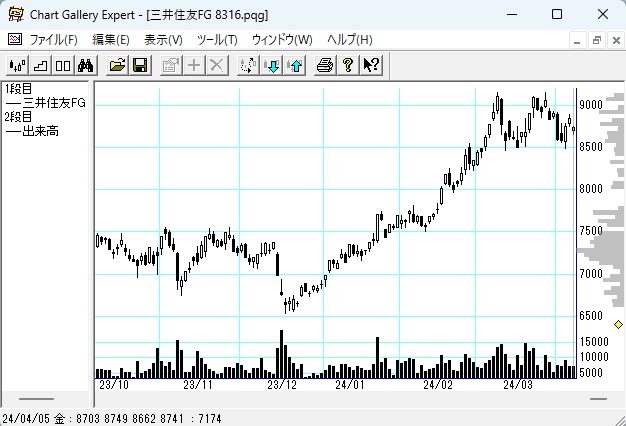Viewport: 626px width, 426px height.
Task: Click the step-line chart toolbar icon
Action: click(x=40, y=65)
